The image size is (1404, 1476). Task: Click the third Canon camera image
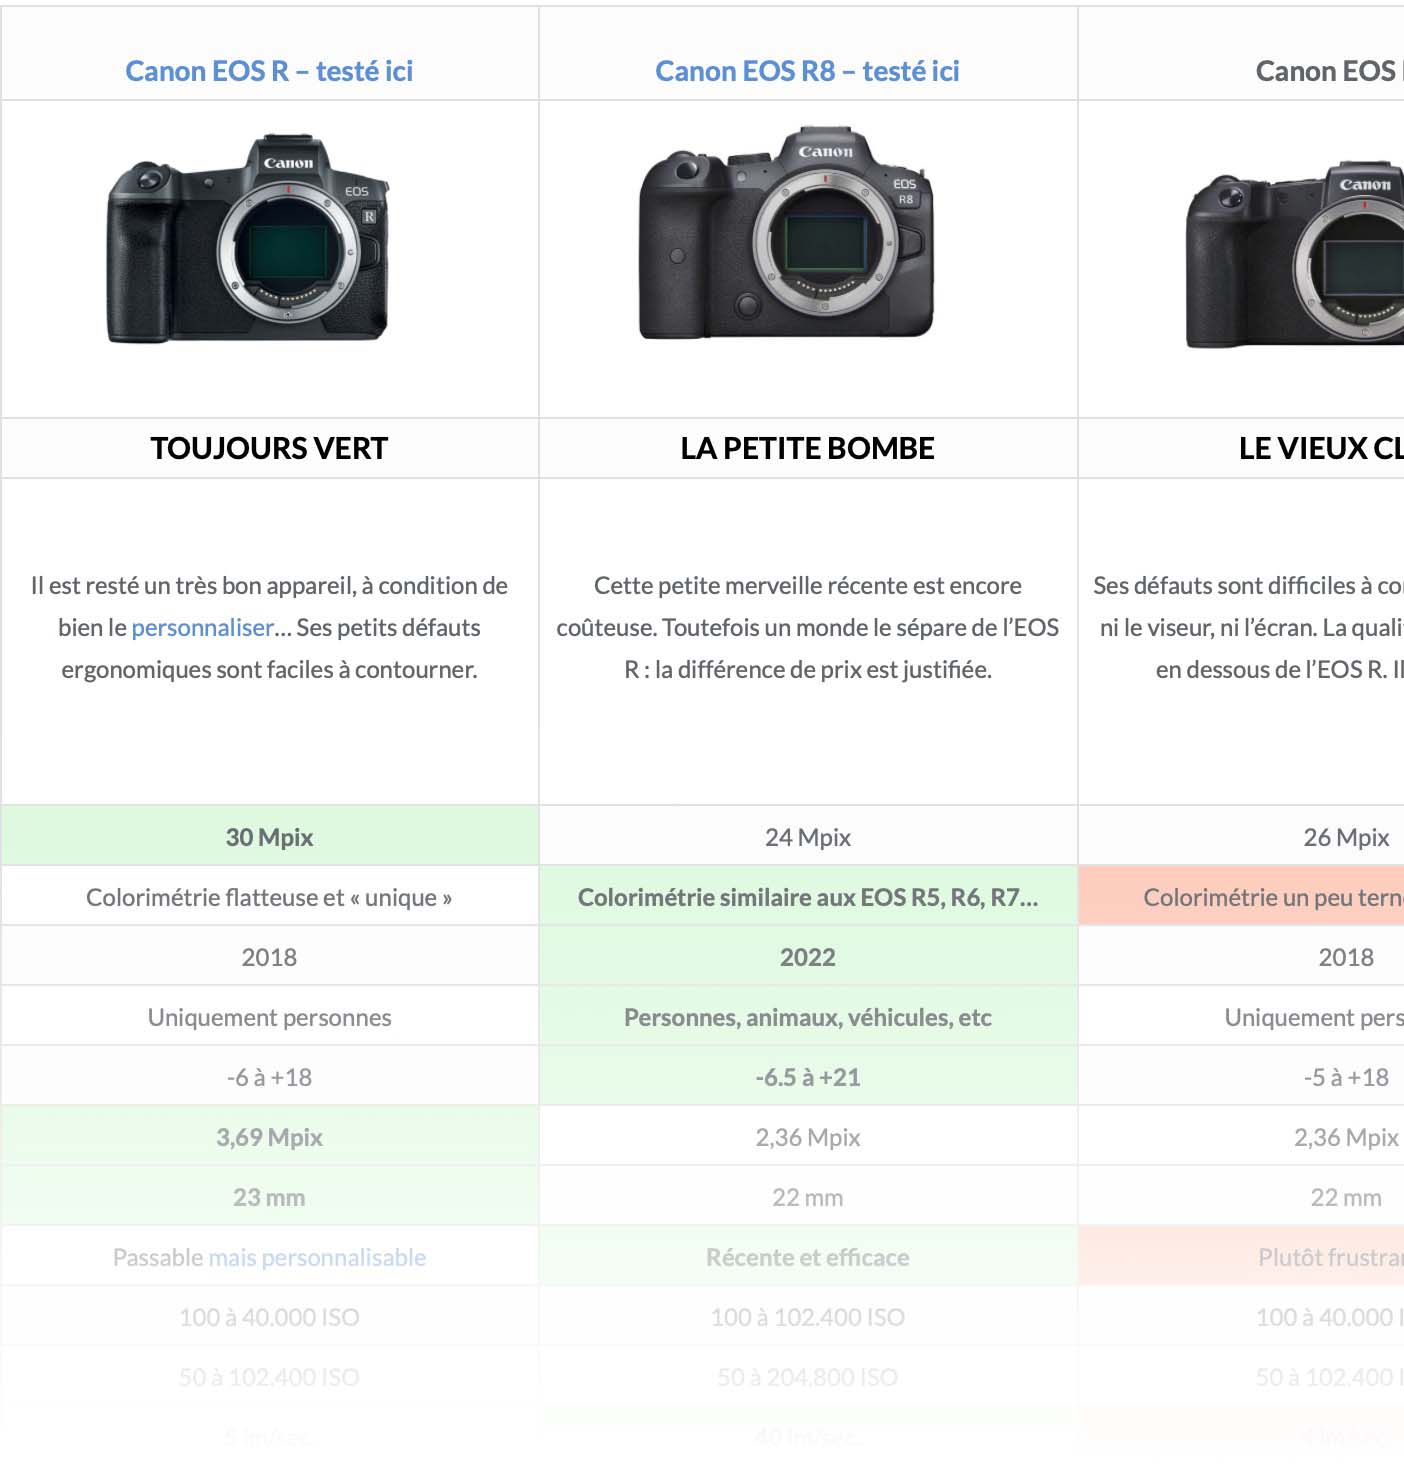pyautogui.click(x=1295, y=255)
